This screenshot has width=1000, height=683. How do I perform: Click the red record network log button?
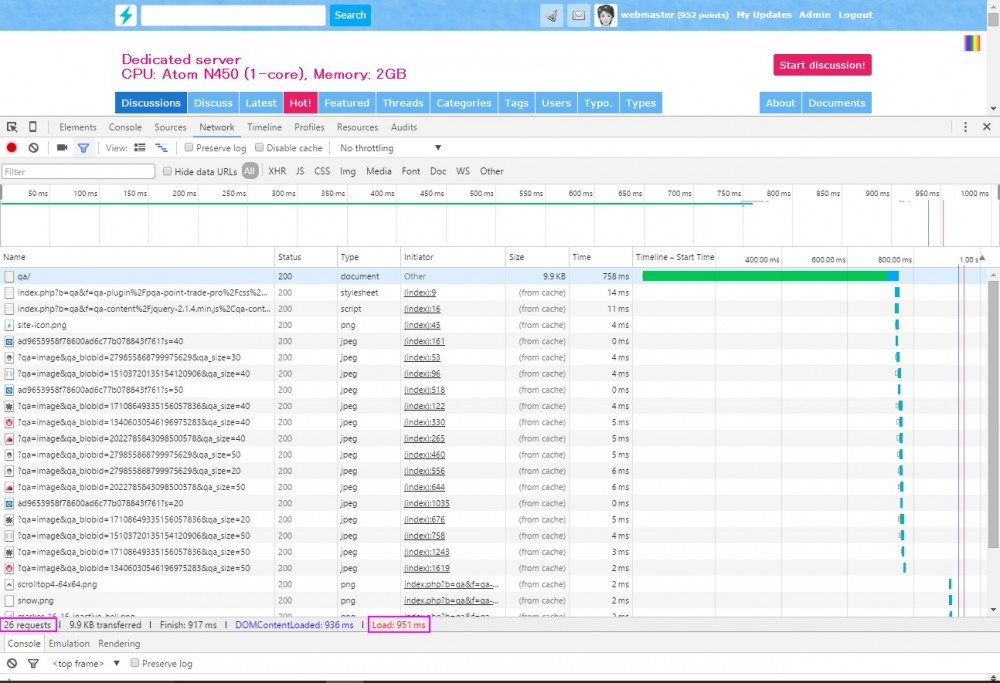(x=12, y=148)
